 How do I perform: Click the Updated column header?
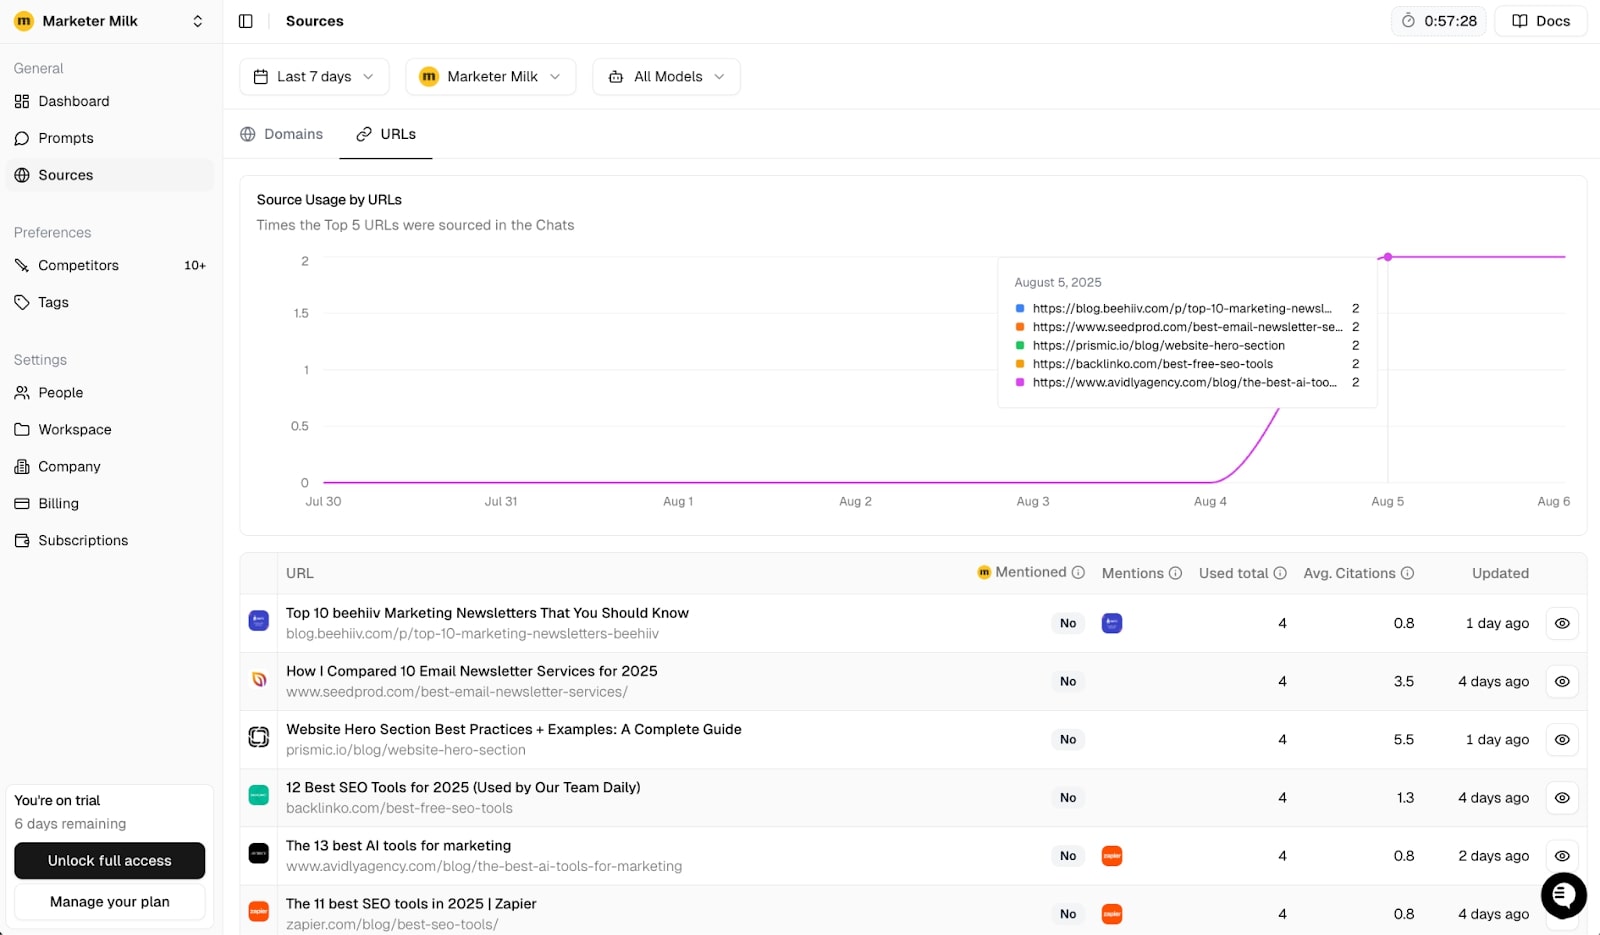1500,573
